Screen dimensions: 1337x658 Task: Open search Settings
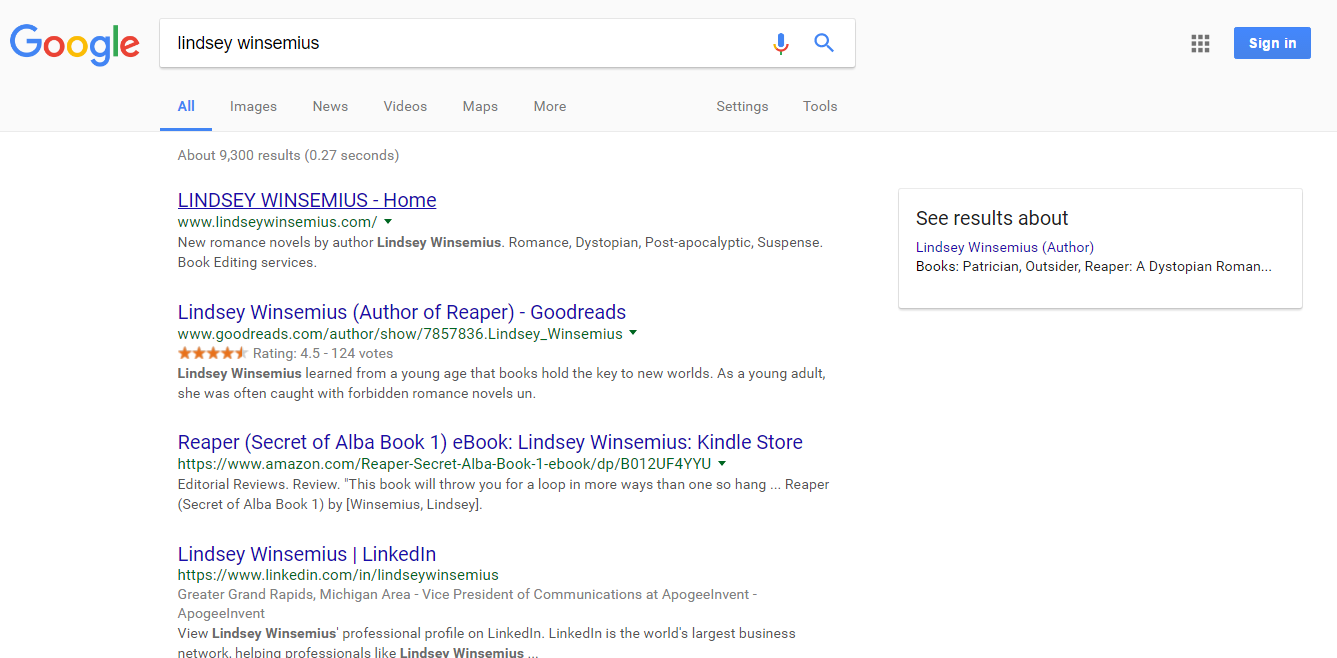point(742,106)
